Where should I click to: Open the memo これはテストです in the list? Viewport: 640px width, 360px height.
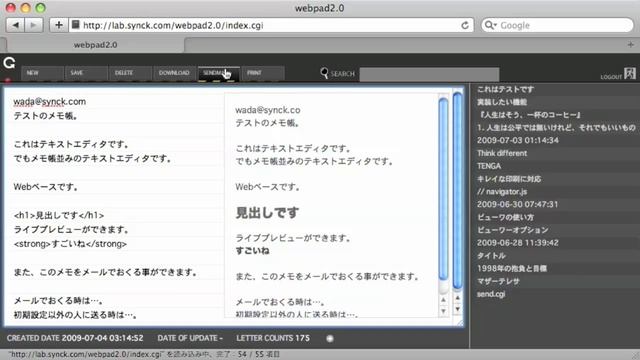coord(505,89)
